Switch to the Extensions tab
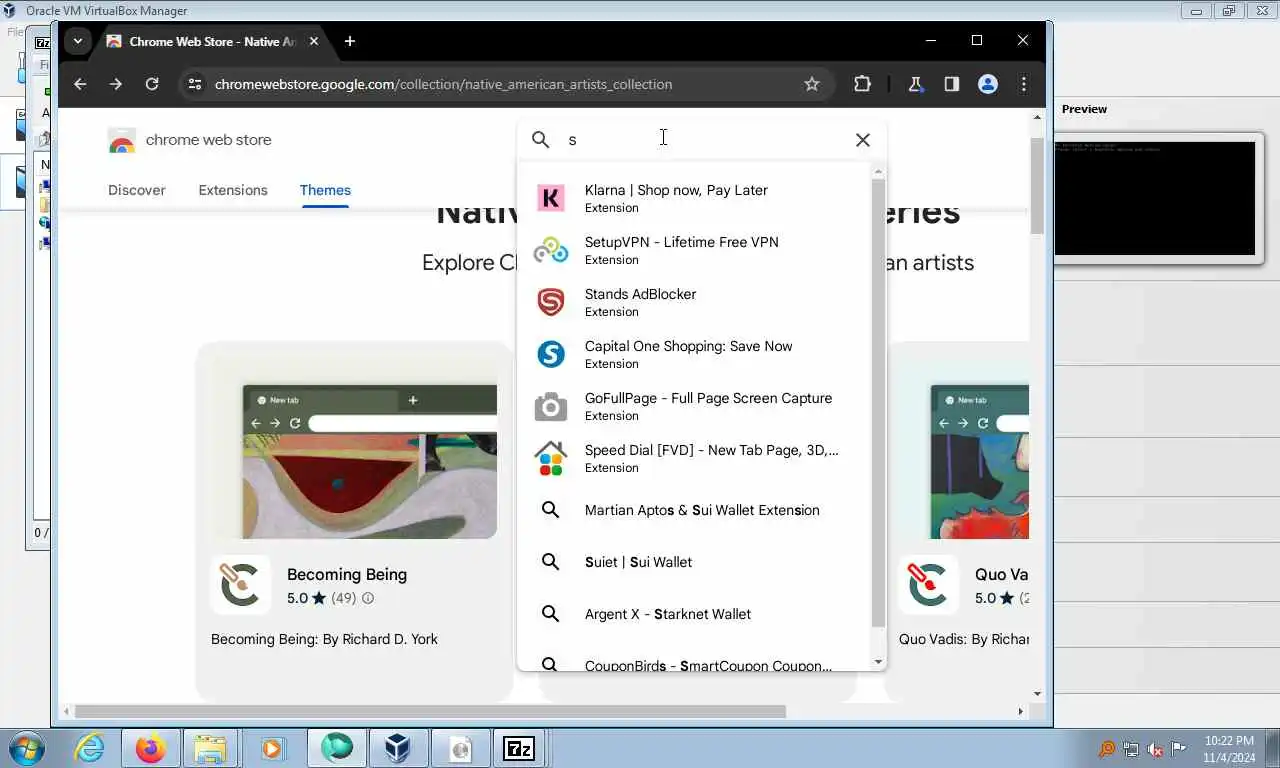 click(233, 190)
